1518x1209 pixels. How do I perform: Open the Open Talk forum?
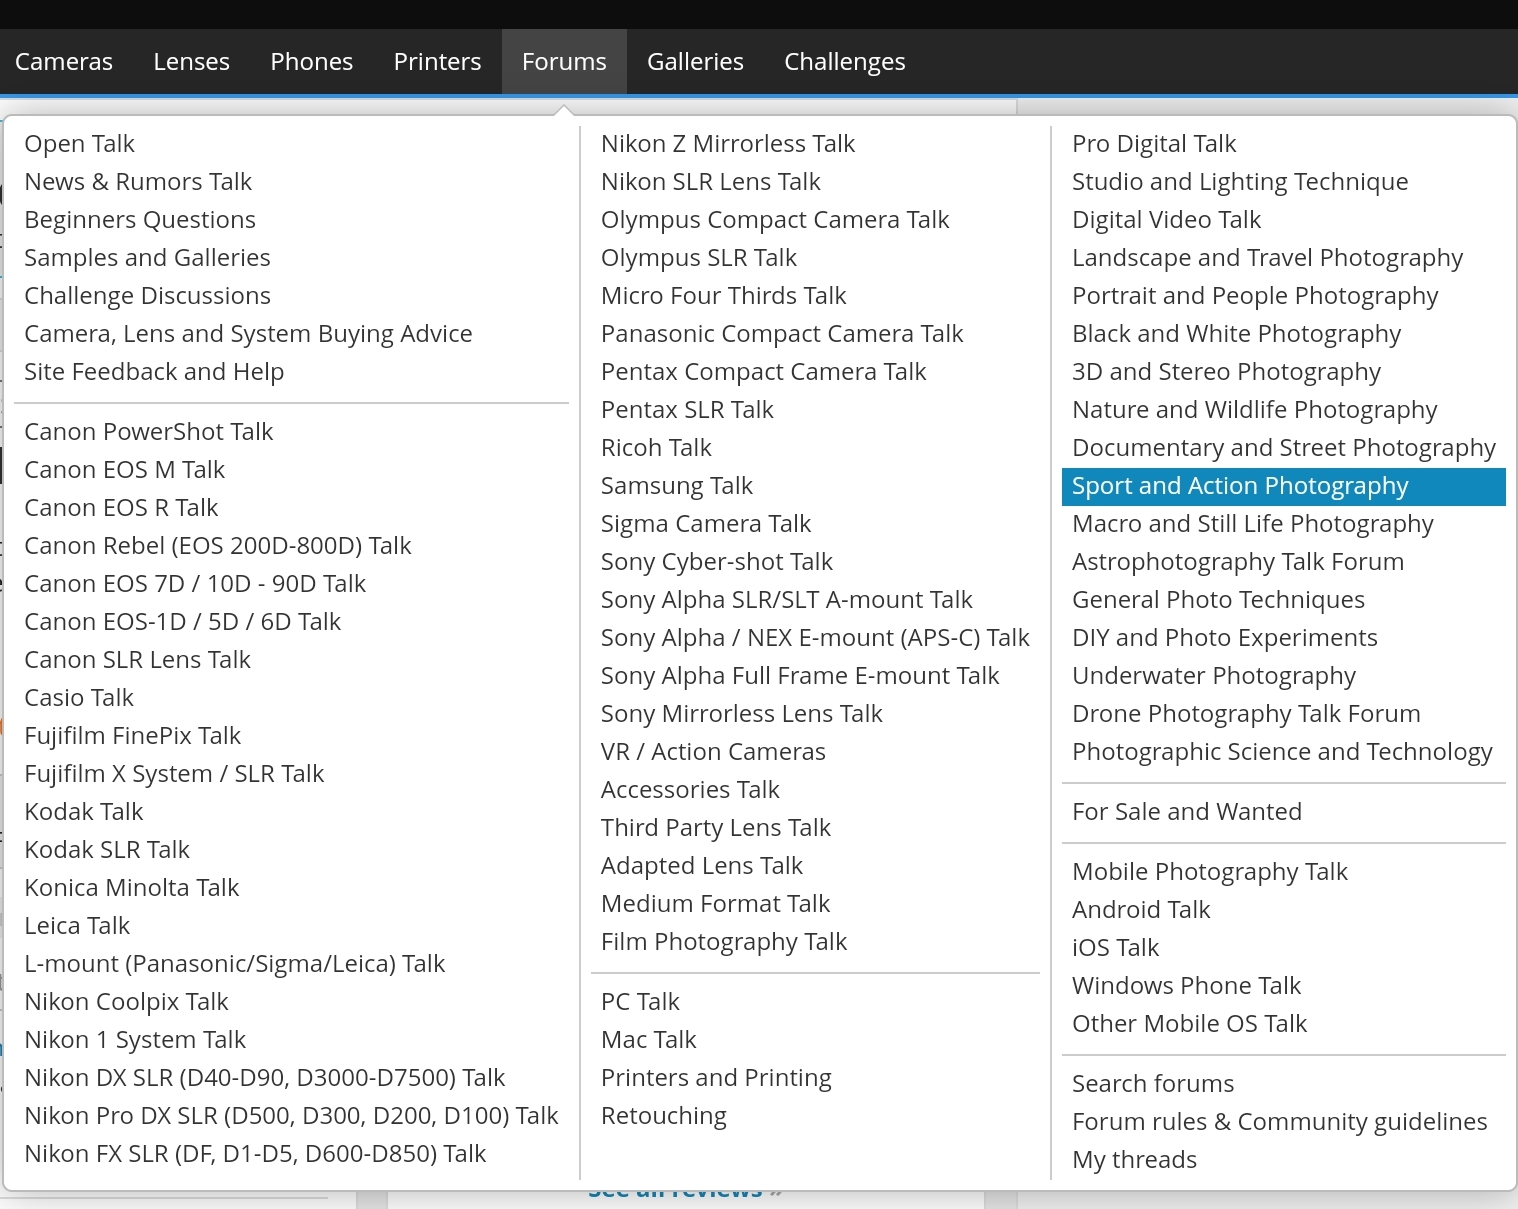[x=79, y=144]
